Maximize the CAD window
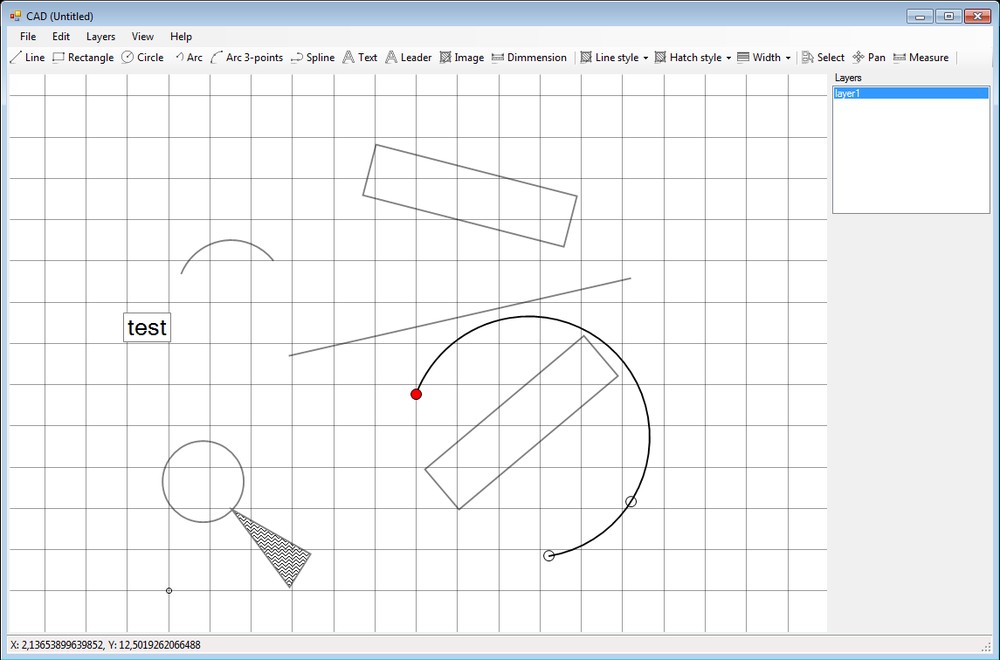The width and height of the screenshot is (1000, 660). [948, 16]
